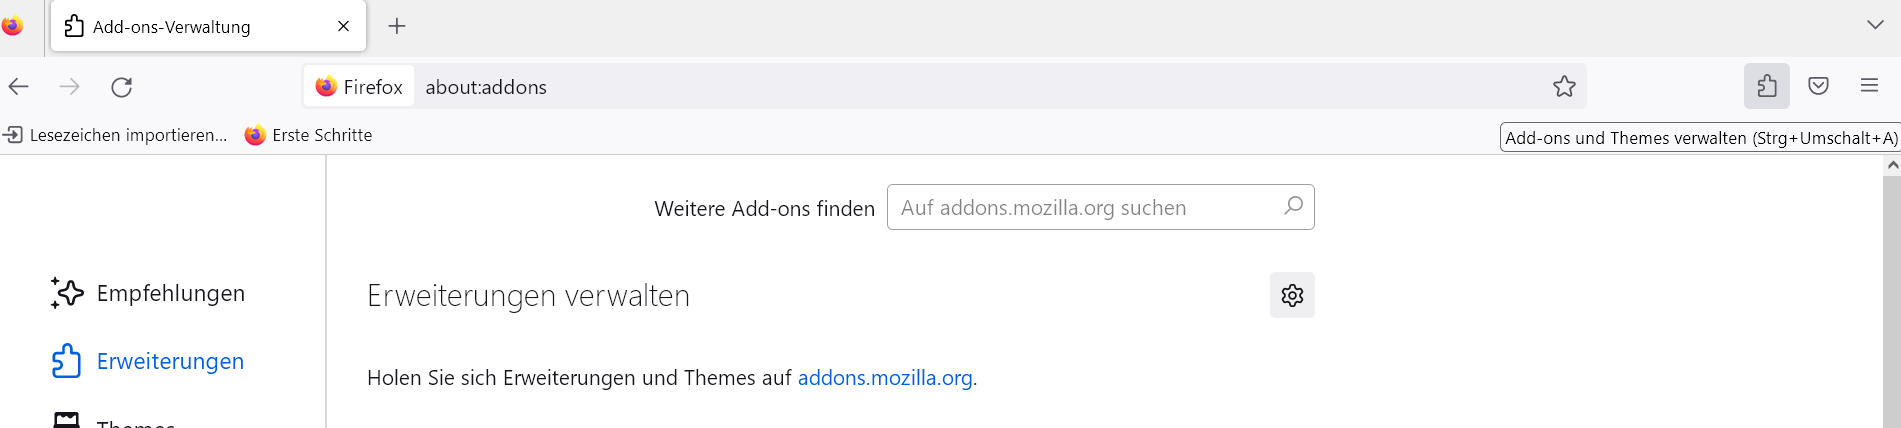Open the Firefox hamburger application menu

[1869, 86]
